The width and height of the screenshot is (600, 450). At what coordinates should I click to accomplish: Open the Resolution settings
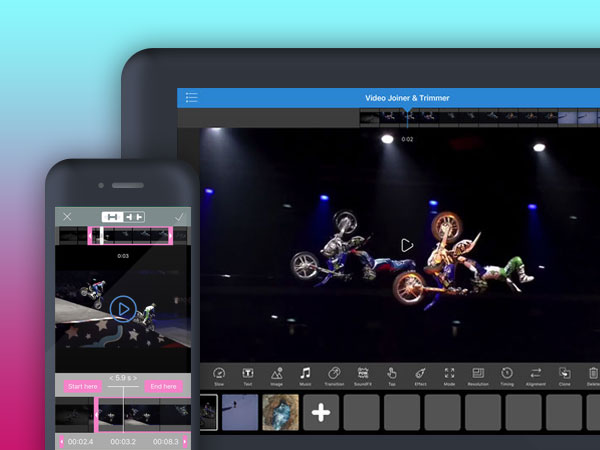(x=478, y=374)
